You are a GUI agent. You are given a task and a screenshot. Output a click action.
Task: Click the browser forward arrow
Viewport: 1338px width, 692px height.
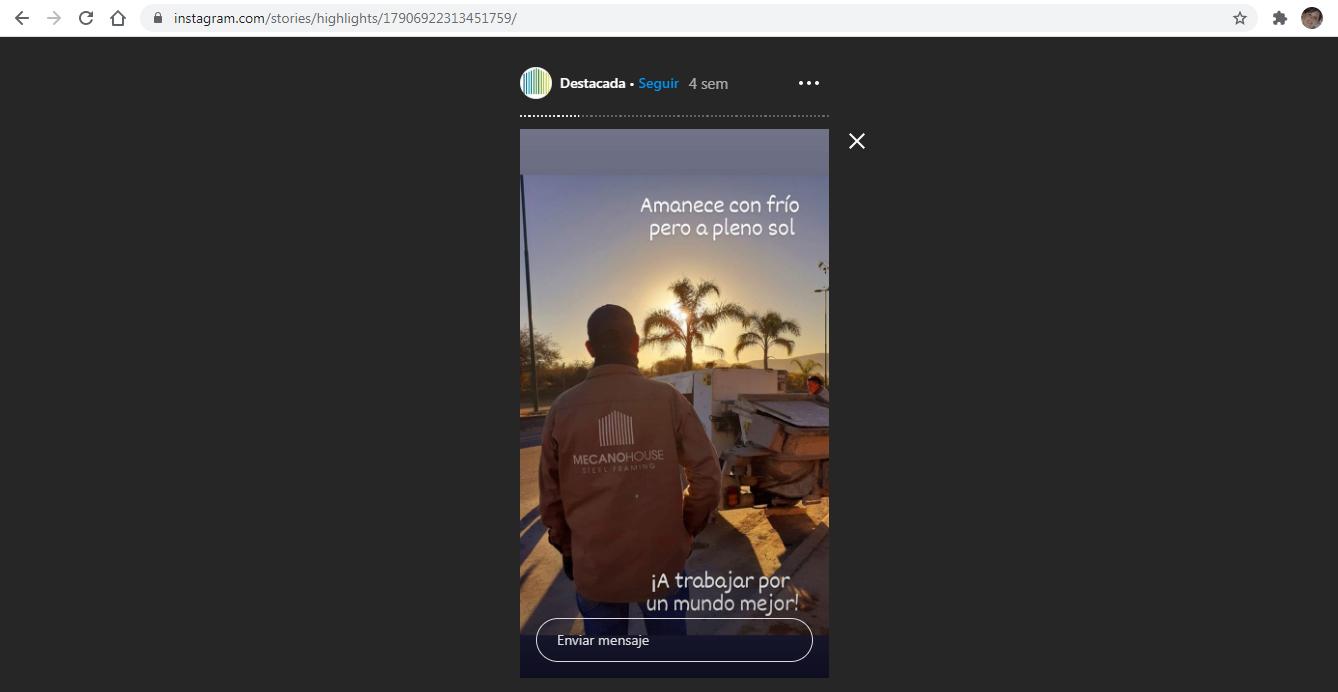[54, 18]
